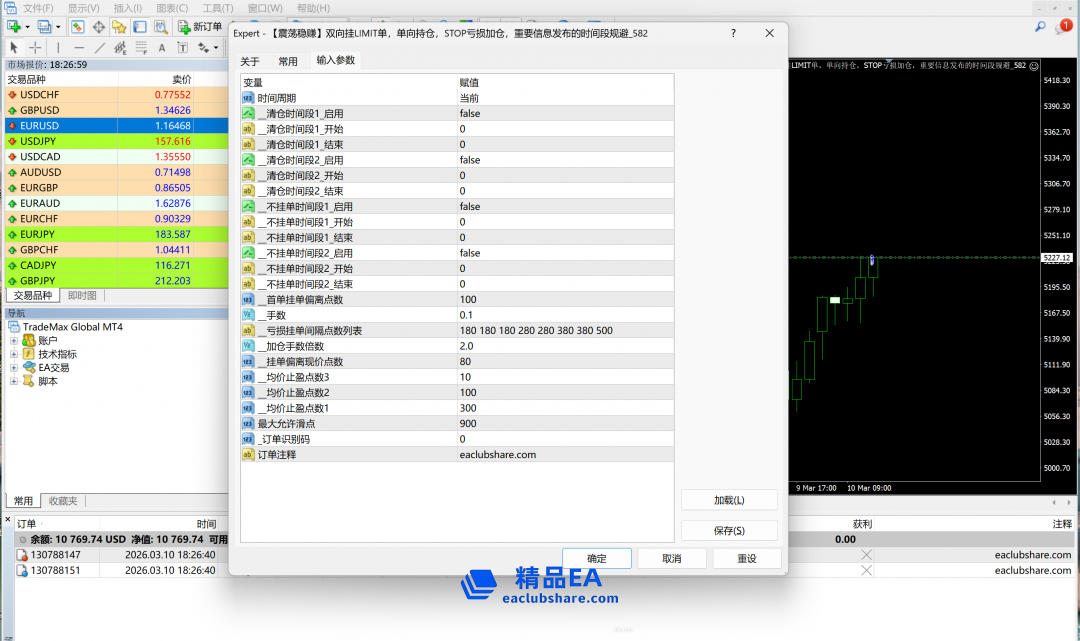
Task: Select the trendline drawing tool
Action: coord(100,47)
